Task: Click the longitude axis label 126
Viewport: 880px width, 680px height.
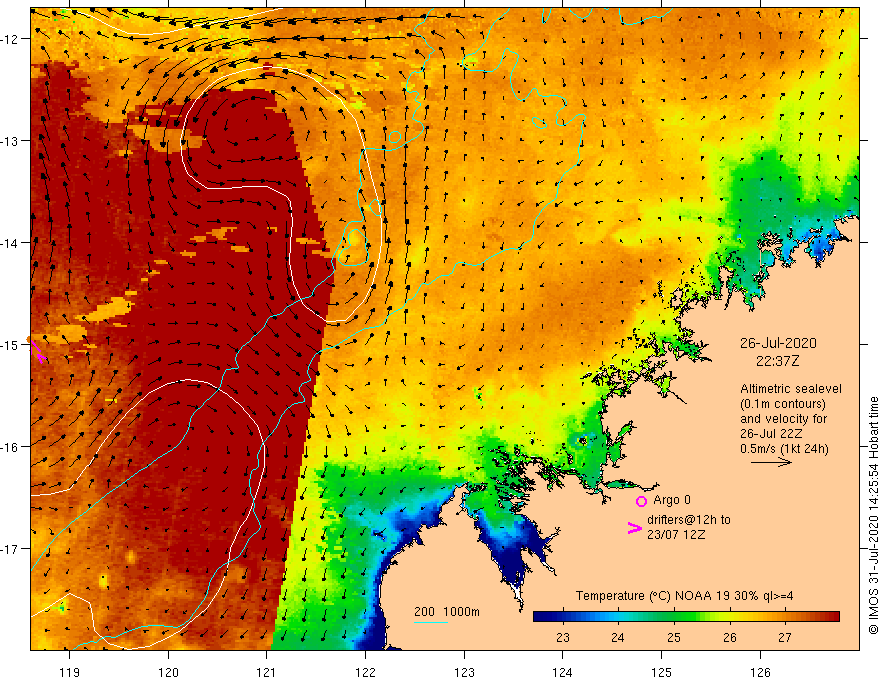Action: point(760,672)
